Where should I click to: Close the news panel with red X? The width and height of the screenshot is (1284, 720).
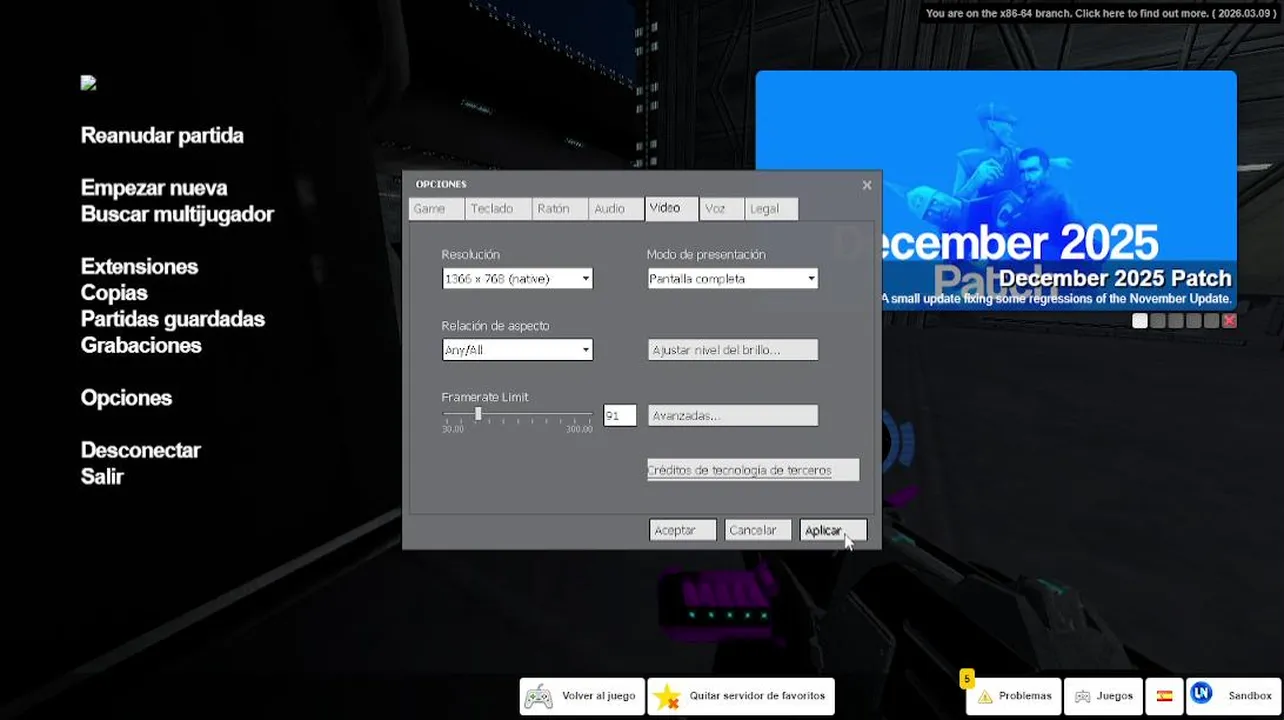pos(1229,321)
